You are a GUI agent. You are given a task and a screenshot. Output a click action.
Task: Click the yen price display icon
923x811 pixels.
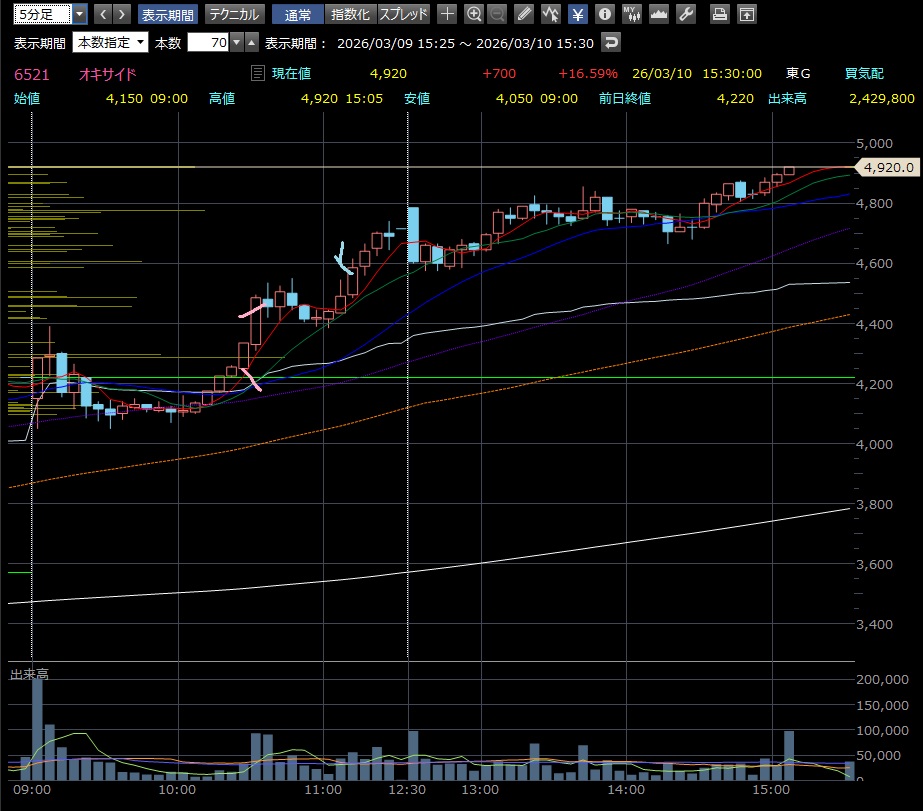tap(578, 14)
